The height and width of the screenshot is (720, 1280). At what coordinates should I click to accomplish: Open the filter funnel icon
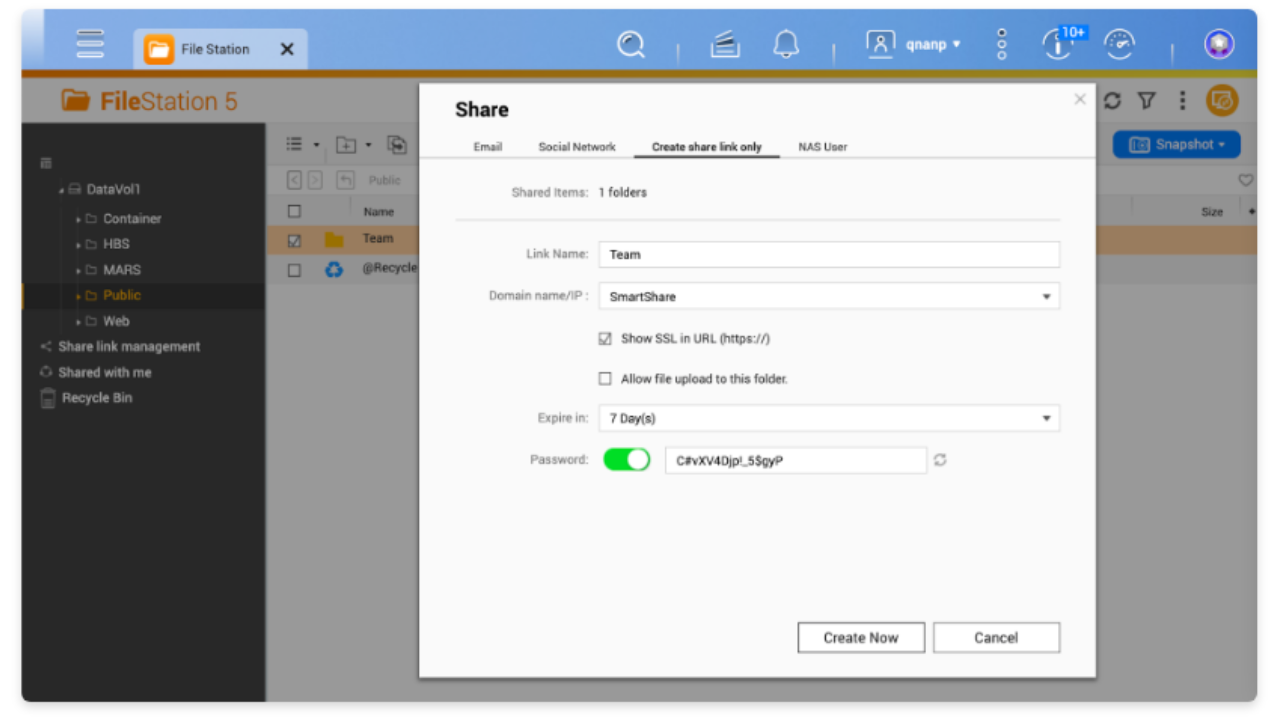click(x=1146, y=101)
